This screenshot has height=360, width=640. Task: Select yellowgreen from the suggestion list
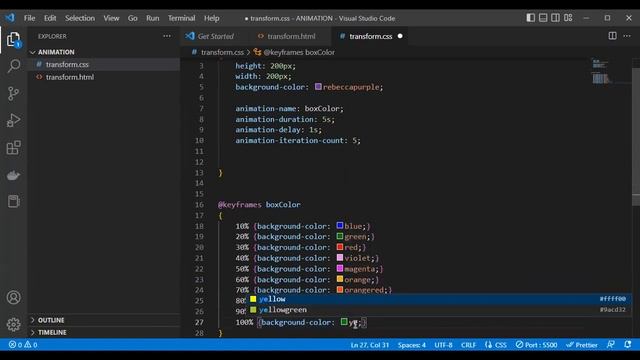[x=438, y=310]
